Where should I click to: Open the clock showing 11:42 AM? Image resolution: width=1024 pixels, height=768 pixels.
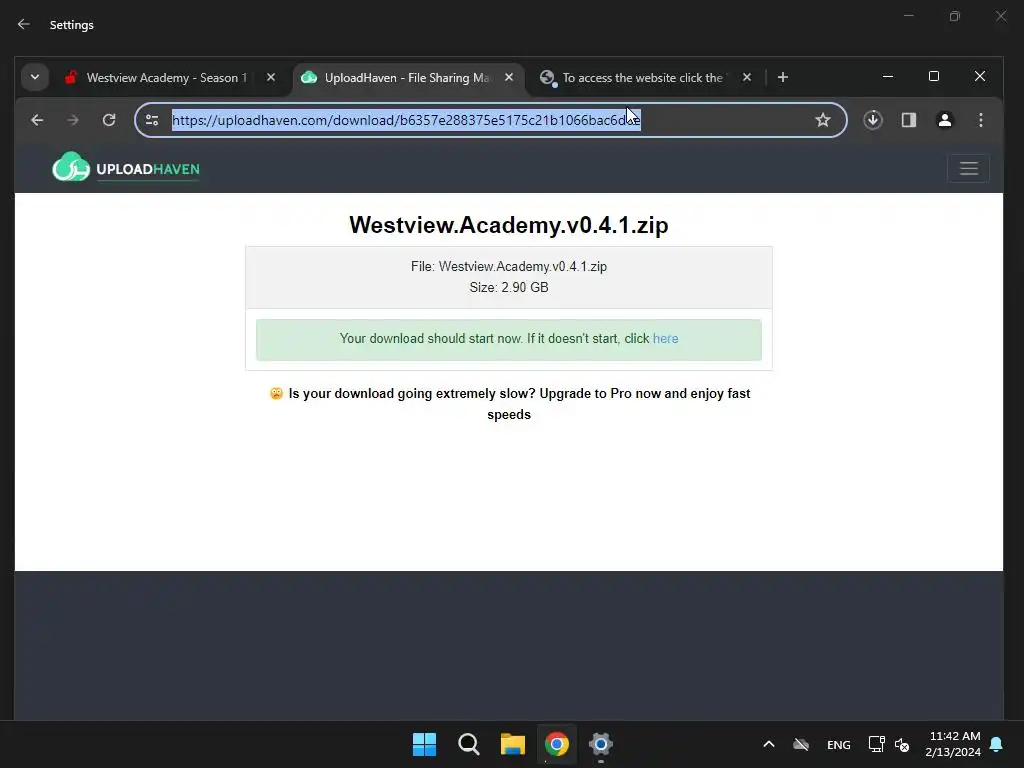point(953,744)
